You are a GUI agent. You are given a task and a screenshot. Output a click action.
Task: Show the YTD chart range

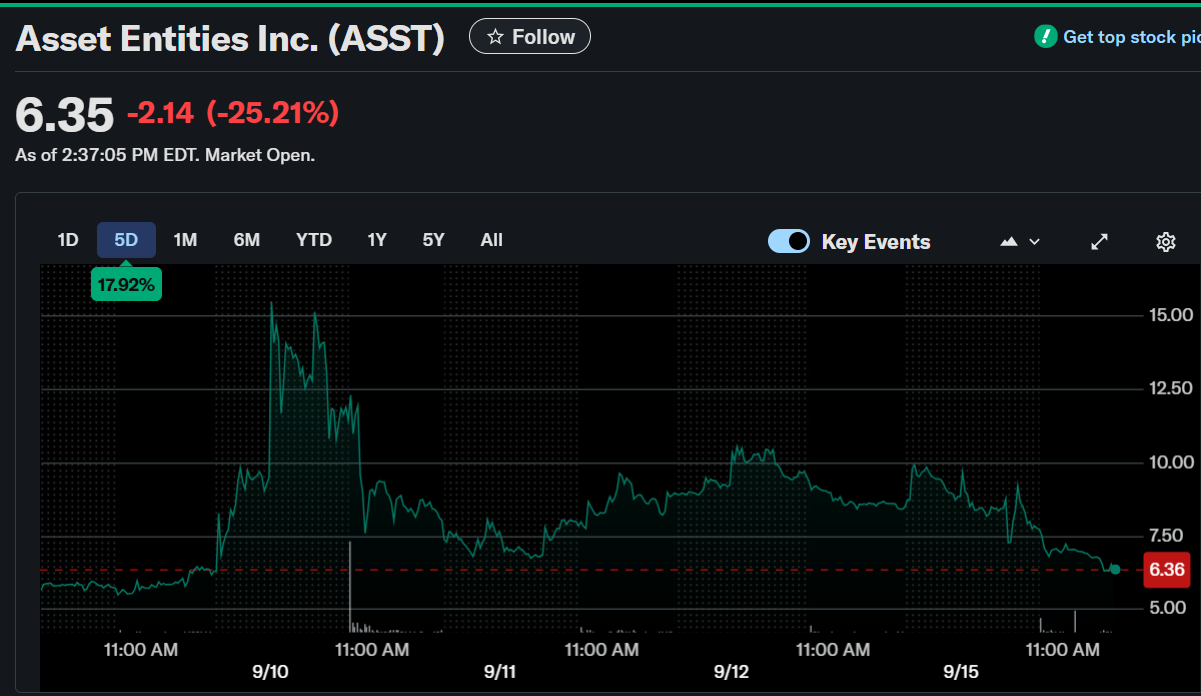pos(314,240)
